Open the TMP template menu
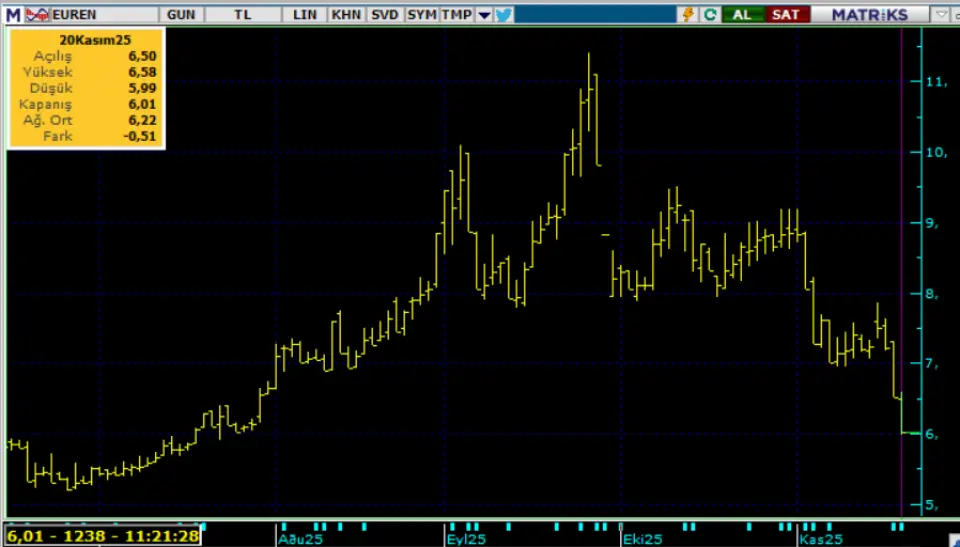960x547 pixels. click(457, 15)
